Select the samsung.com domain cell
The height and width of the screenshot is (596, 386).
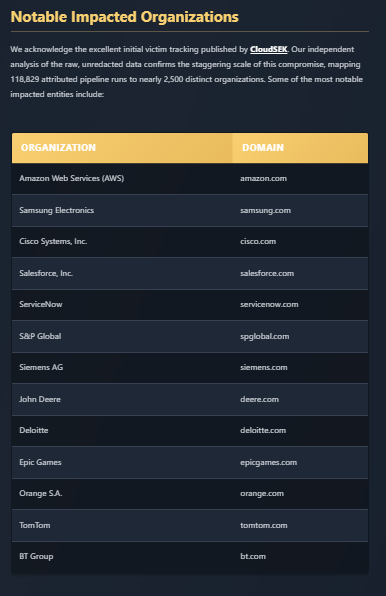(300, 210)
